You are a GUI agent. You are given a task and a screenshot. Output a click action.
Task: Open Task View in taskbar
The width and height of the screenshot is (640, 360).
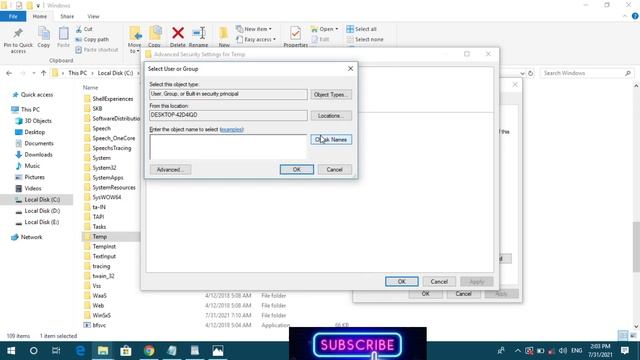[56, 351]
